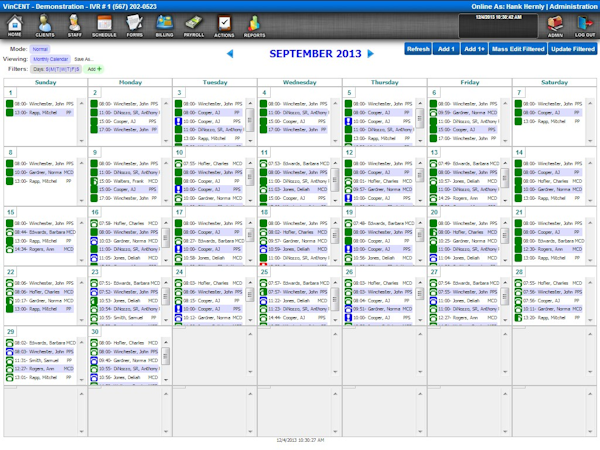Viewport: 600px width, 450px height.
Task: Open 13:00 Rapp, Mitchel visit on September 1
Action: pyautogui.click(x=43, y=112)
